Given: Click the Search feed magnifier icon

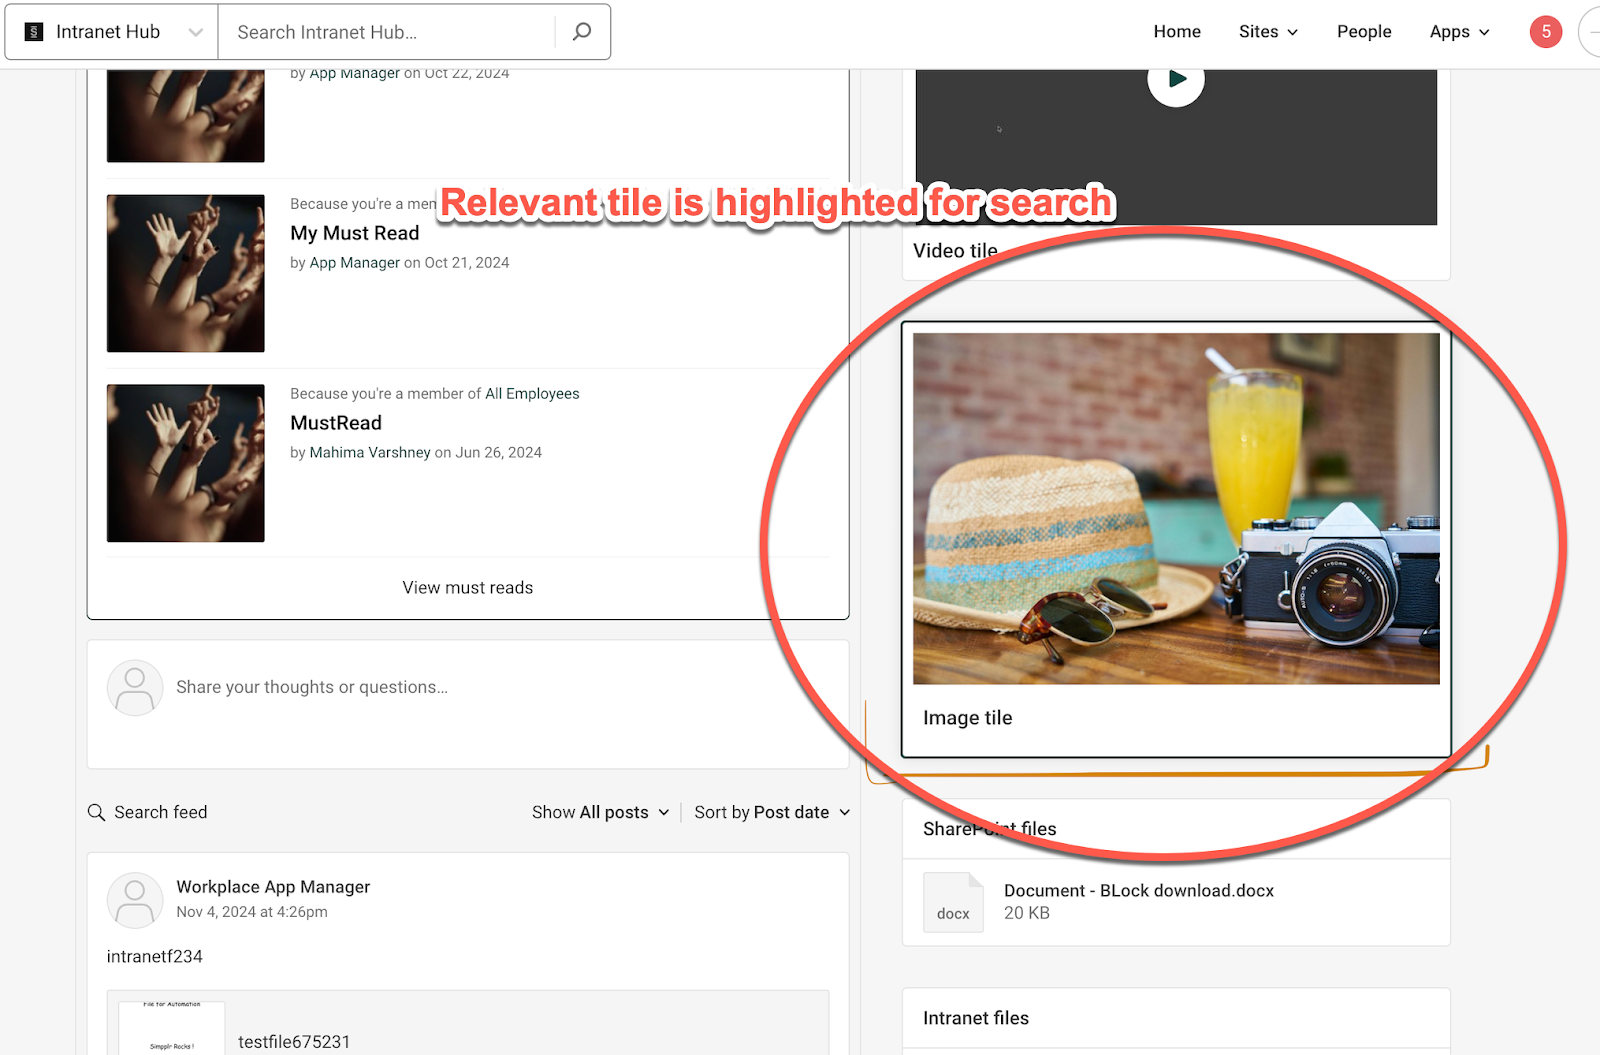Looking at the screenshot, I should pos(96,812).
